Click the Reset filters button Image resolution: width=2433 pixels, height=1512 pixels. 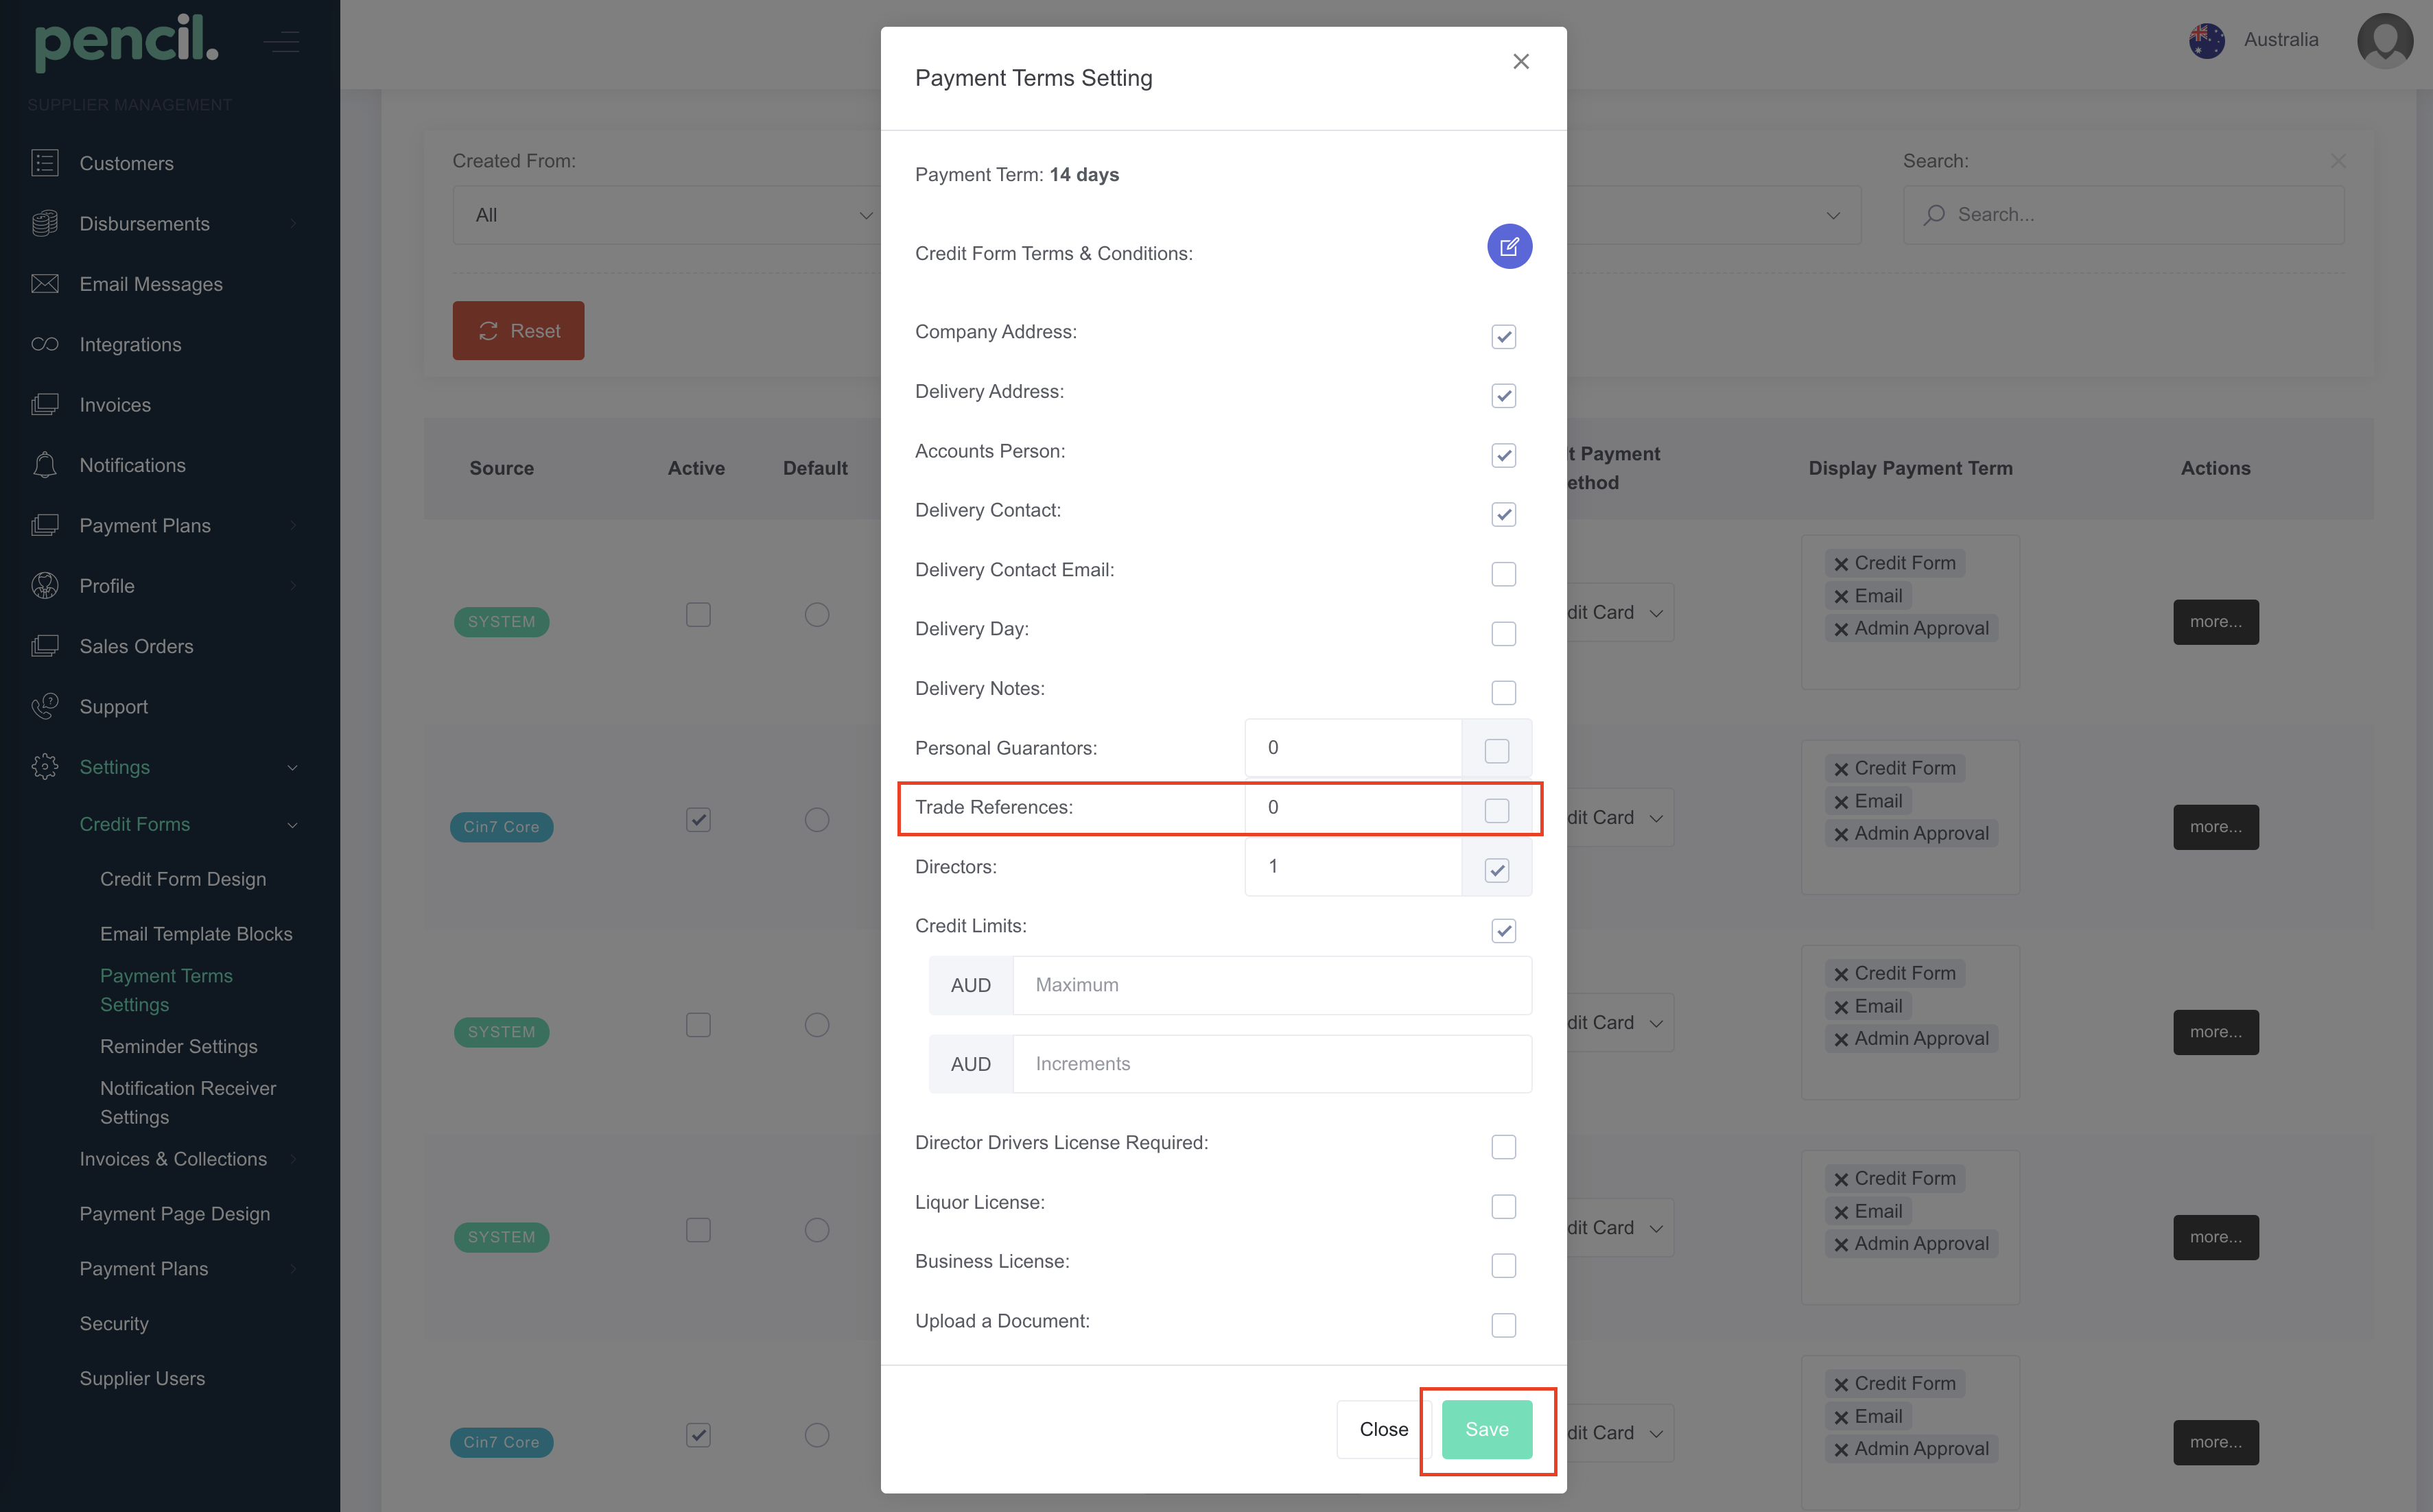(x=518, y=331)
